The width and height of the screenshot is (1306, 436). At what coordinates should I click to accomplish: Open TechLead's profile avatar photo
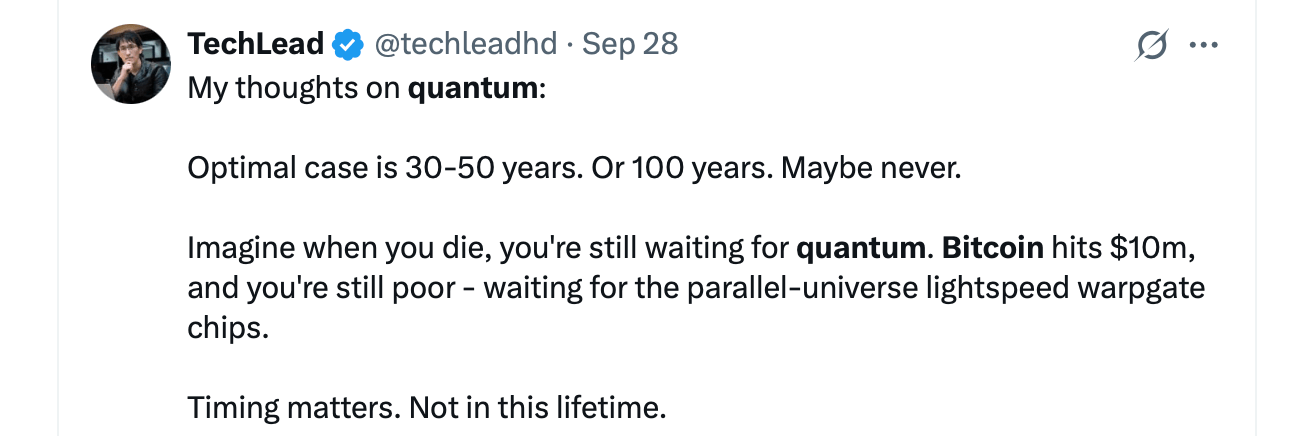[131, 64]
